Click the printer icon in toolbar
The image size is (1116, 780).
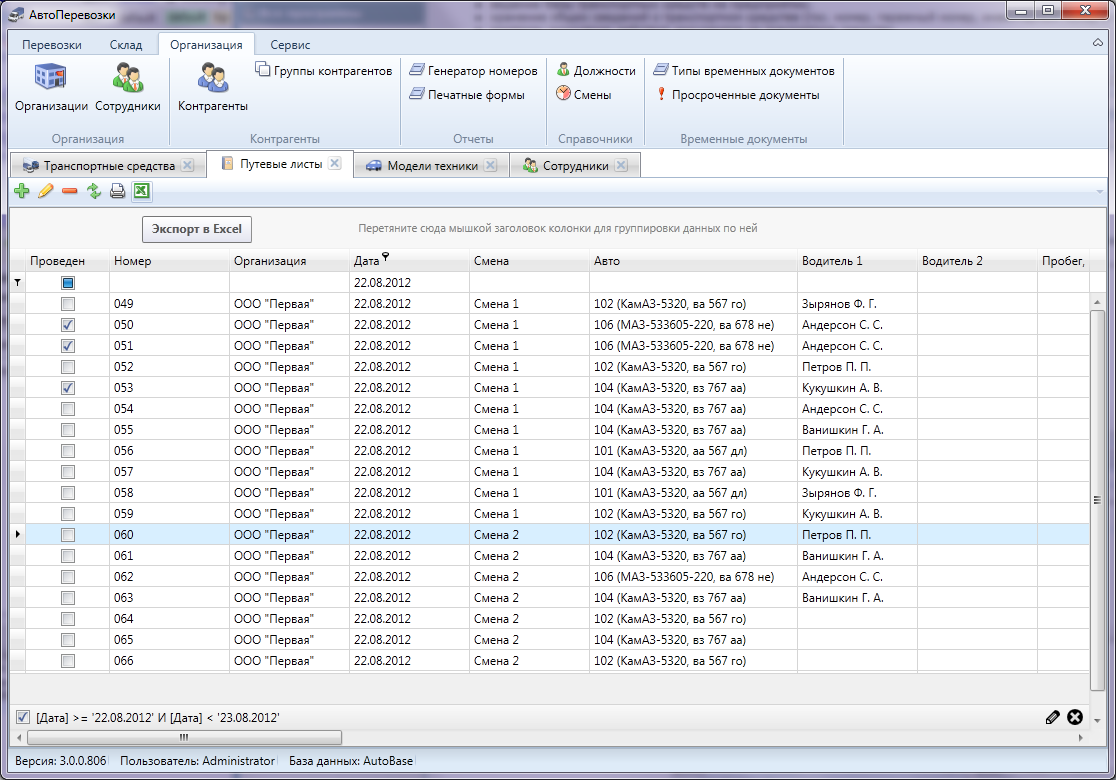pos(117,191)
